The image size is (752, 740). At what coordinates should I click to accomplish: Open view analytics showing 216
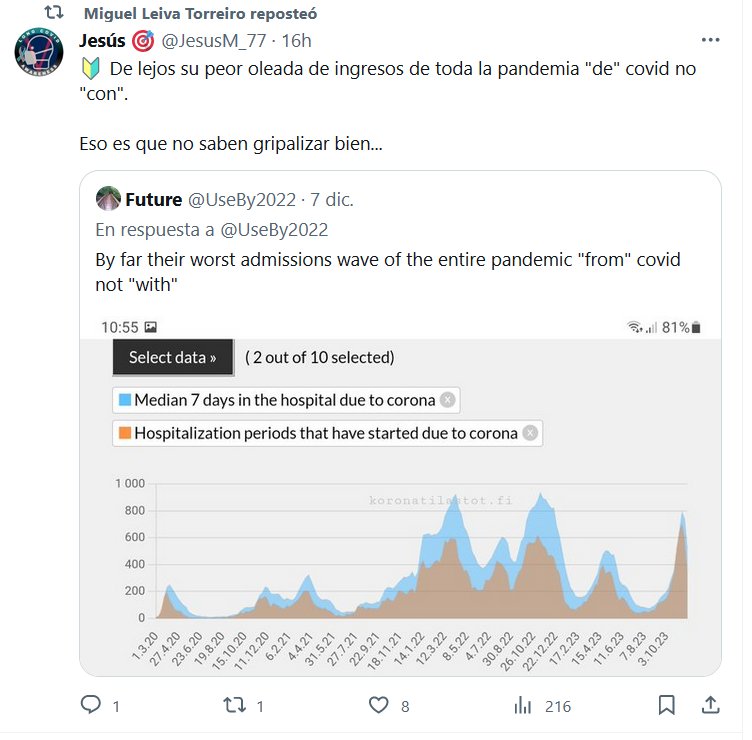[x=522, y=706]
